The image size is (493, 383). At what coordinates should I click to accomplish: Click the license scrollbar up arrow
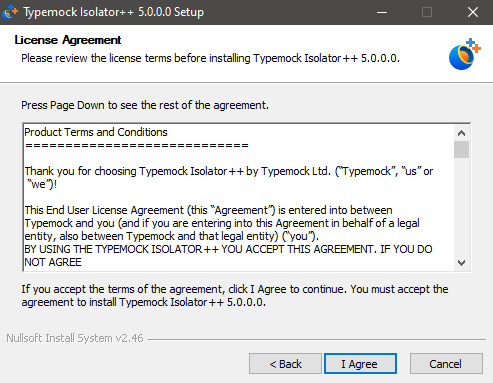click(x=461, y=133)
